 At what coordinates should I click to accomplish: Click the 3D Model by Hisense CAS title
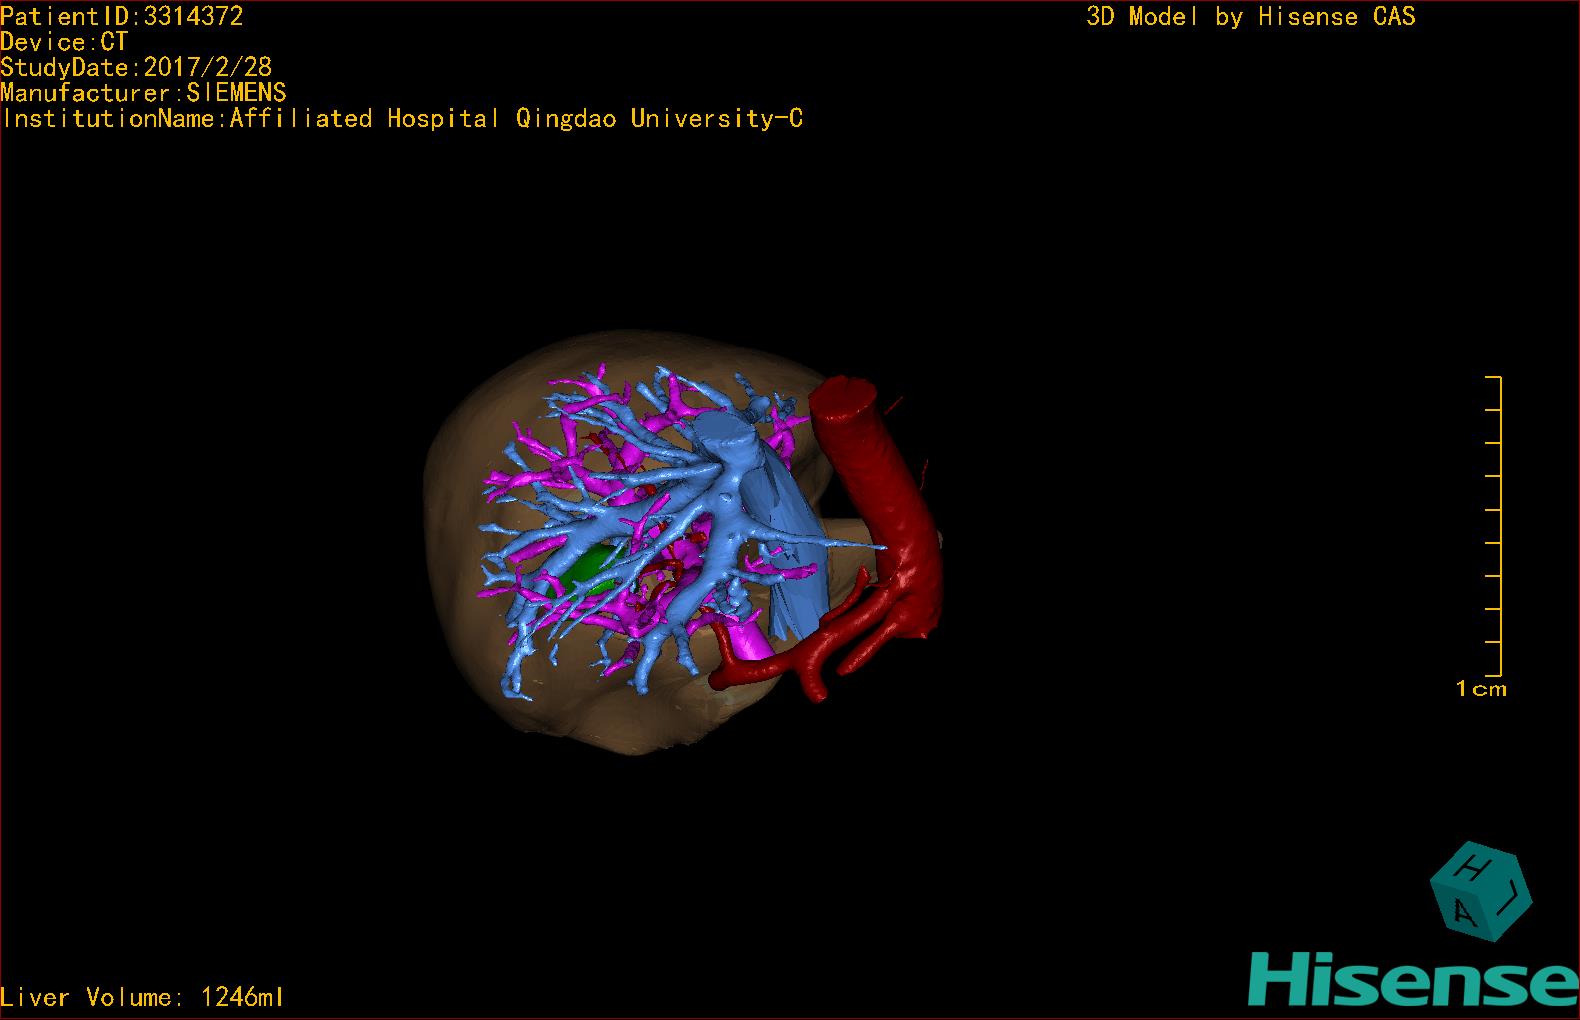(1251, 17)
